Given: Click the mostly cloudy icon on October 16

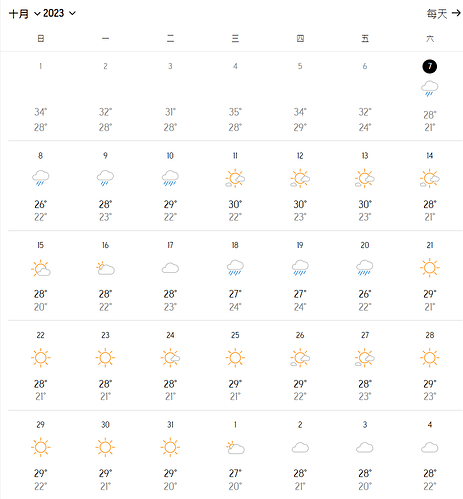Looking at the screenshot, I should point(105,268).
